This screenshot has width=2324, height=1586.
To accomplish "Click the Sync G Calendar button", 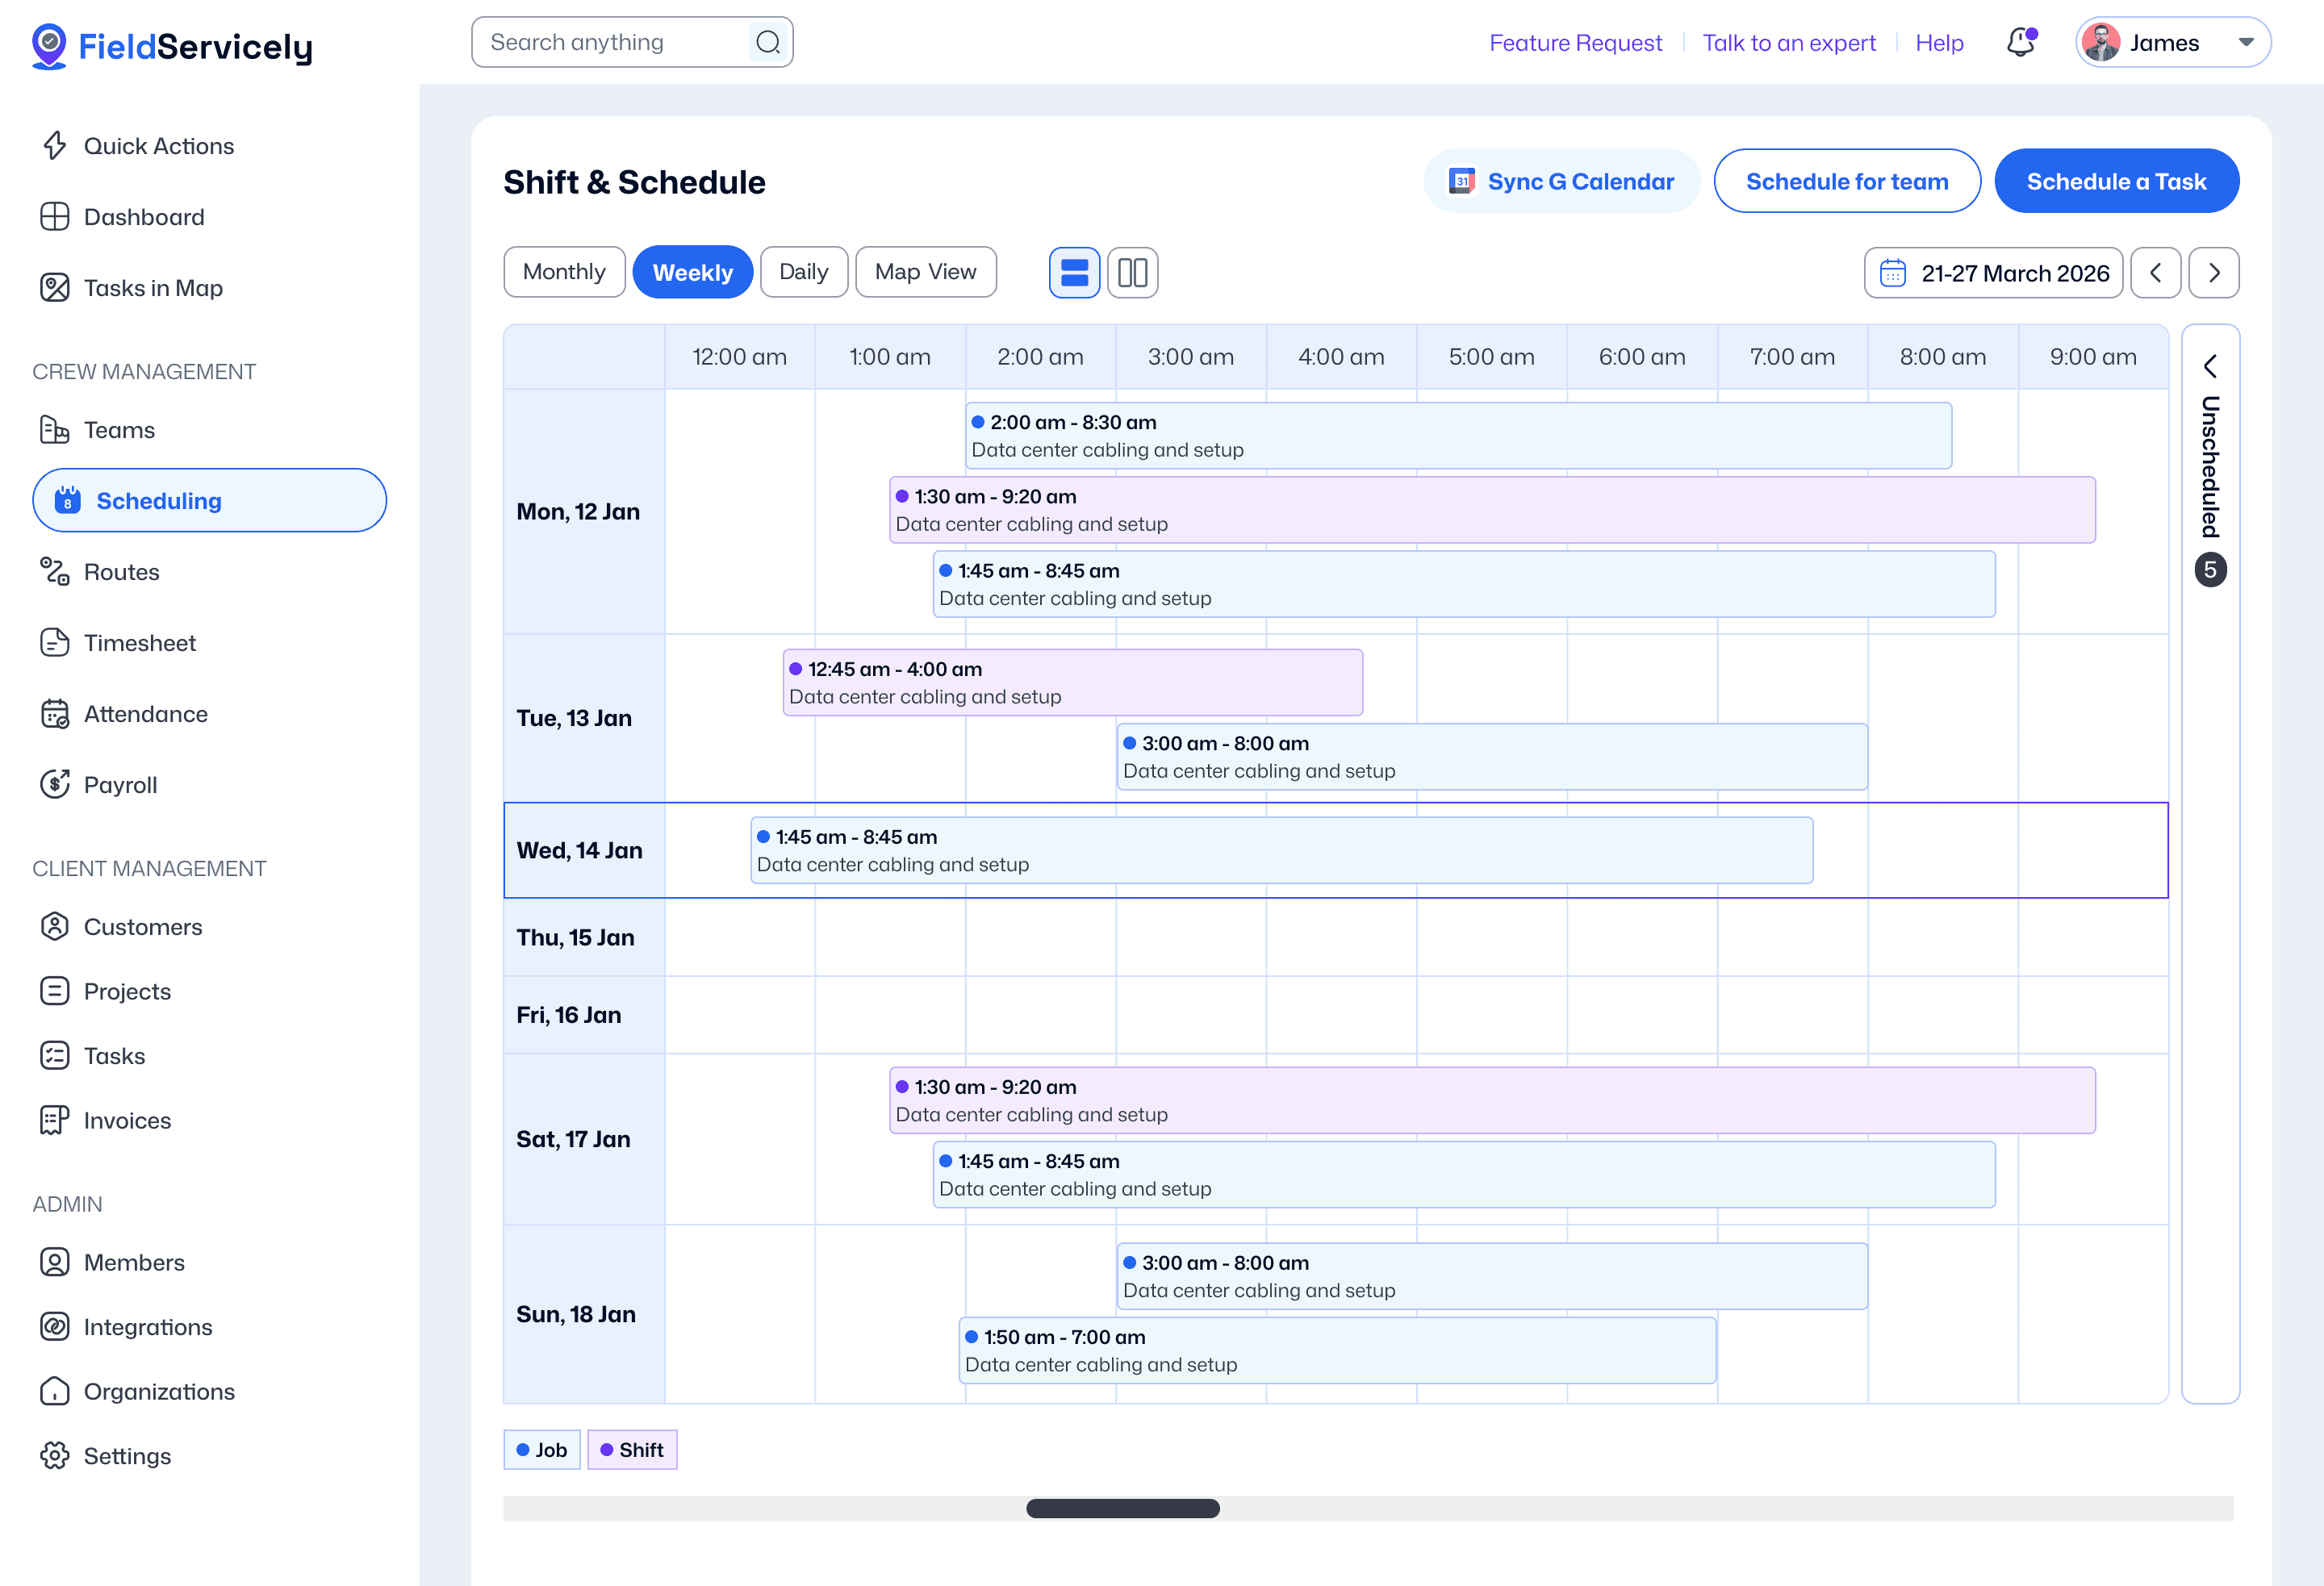I will [1561, 181].
